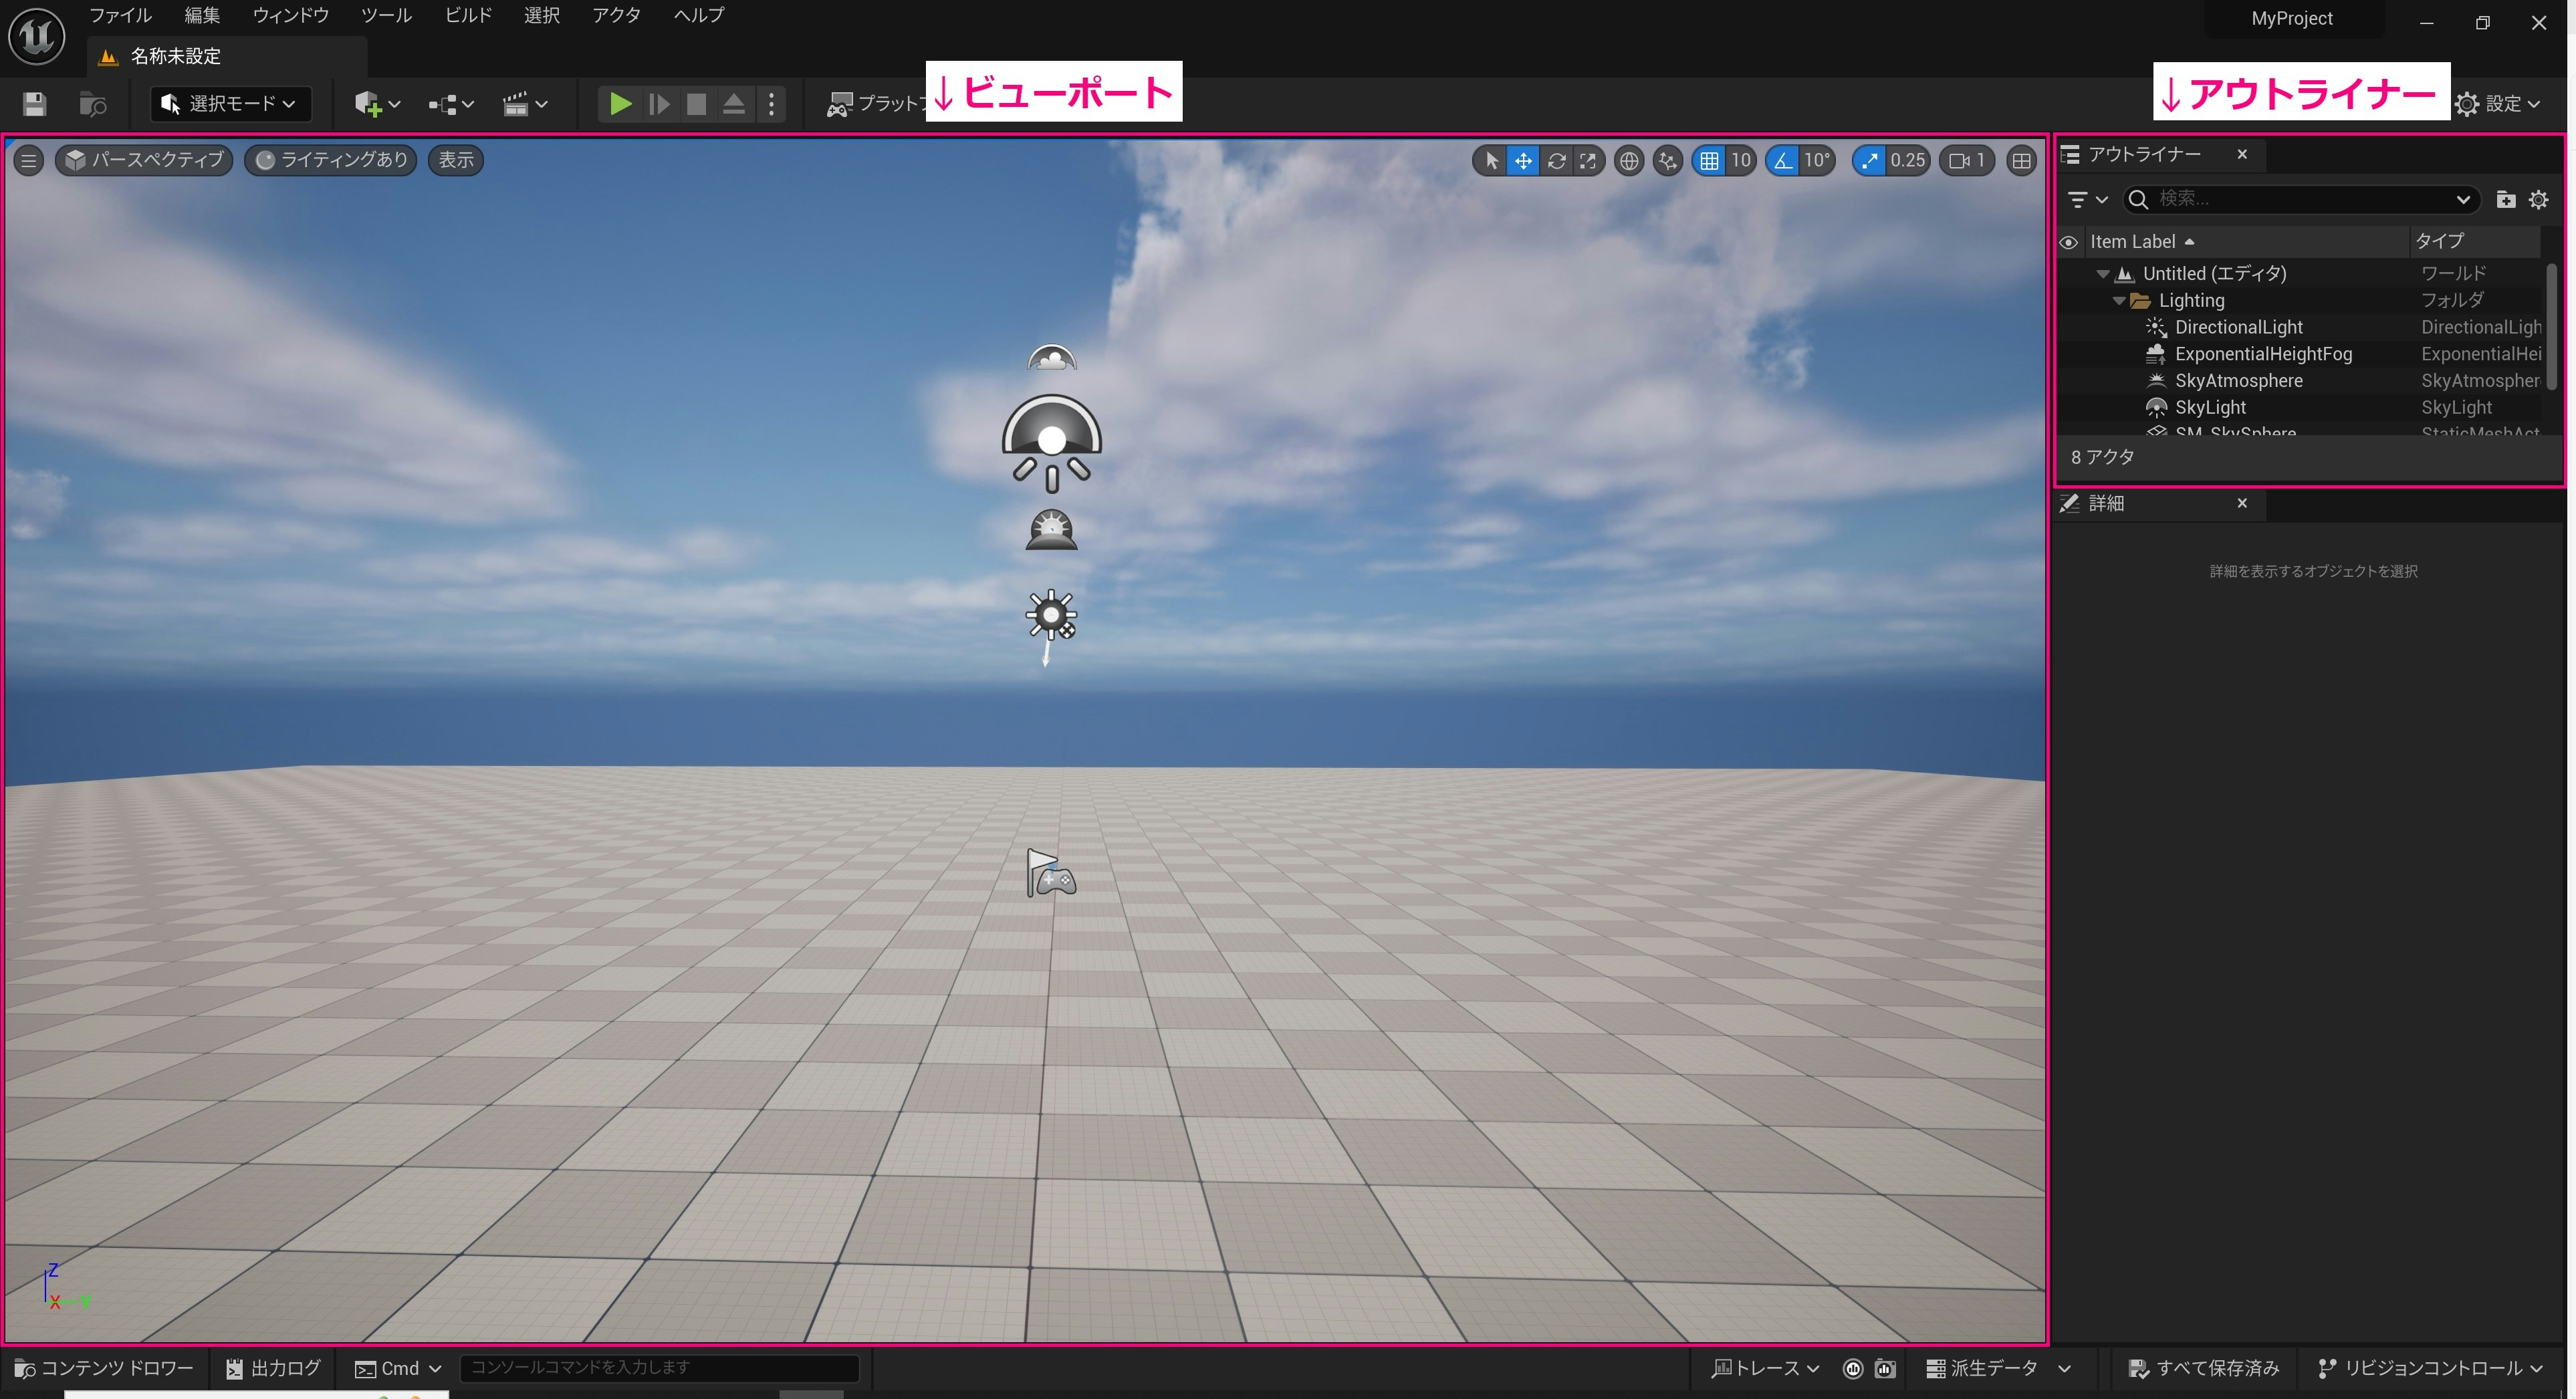Select the Move (translate) tool in the viewport

pos(1523,160)
